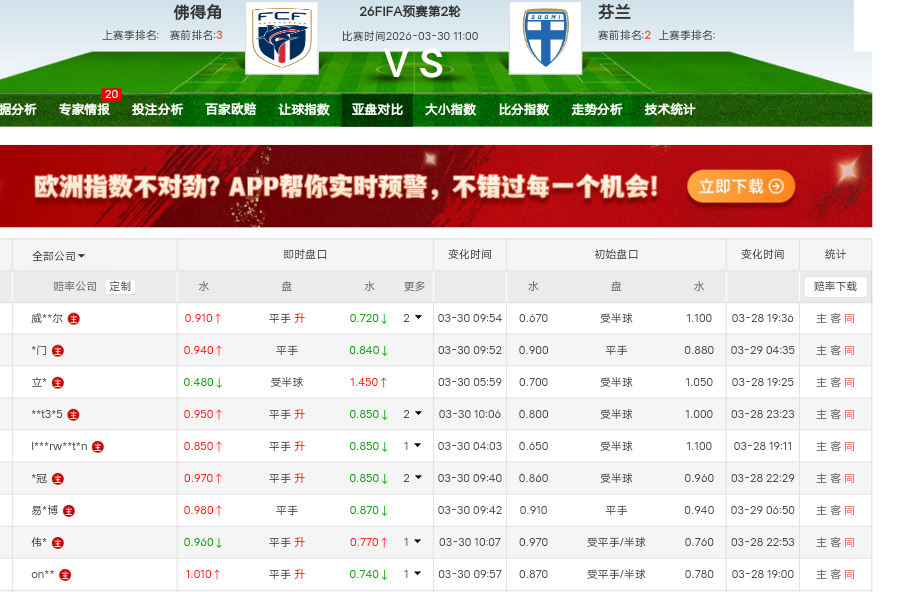Expand more odds changes for 伟* row
Viewport: 906px width, 592px height.
(413, 542)
